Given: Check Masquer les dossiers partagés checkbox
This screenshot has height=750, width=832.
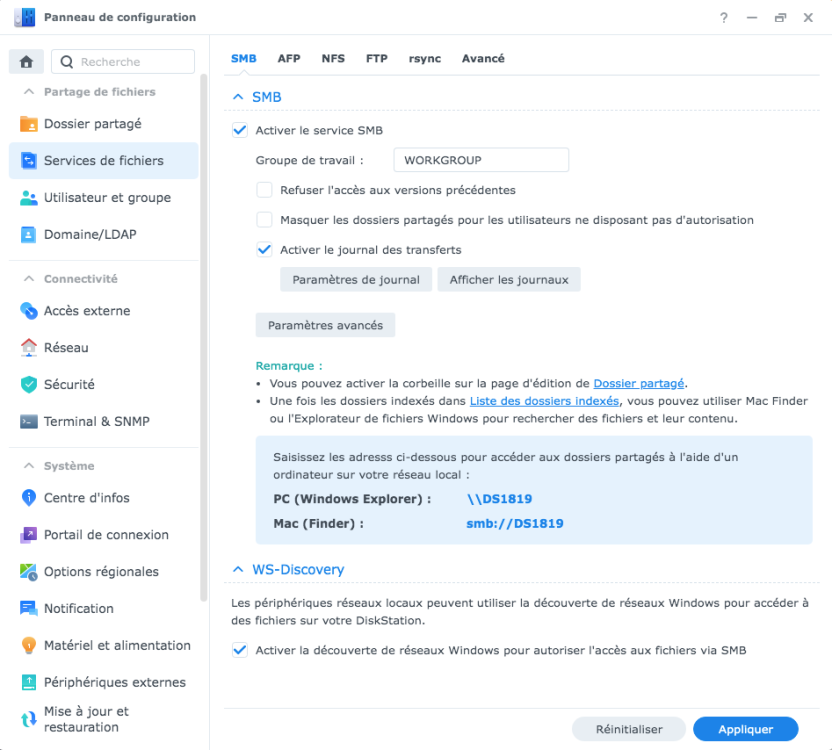Looking at the screenshot, I should pos(264,220).
